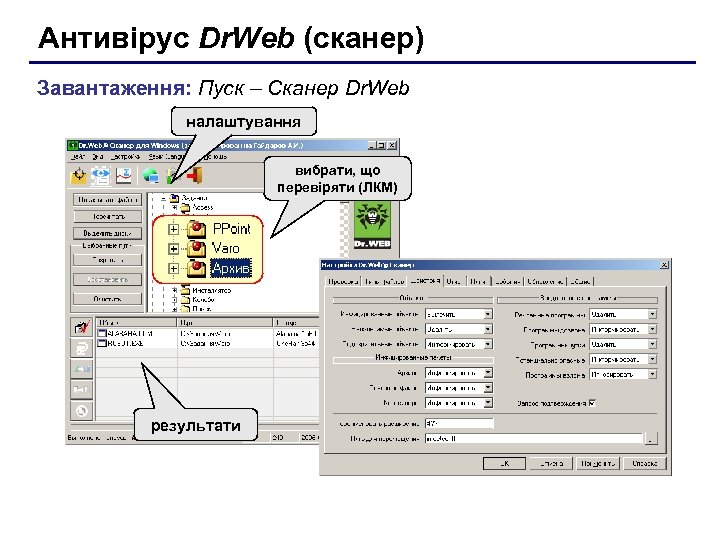This screenshot has width=720, height=540.
Task: Click the top left-panel button above tree buttons
Action: click(x=107, y=200)
